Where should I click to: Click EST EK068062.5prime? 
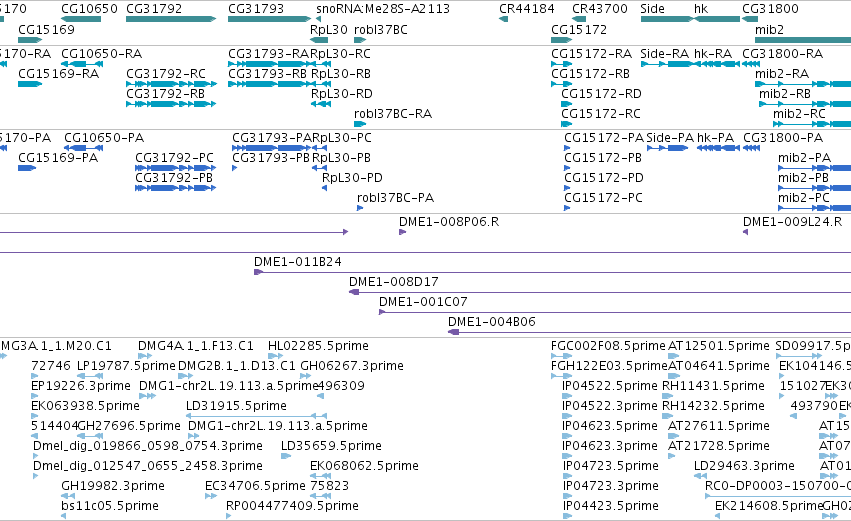[x=364, y=466]
